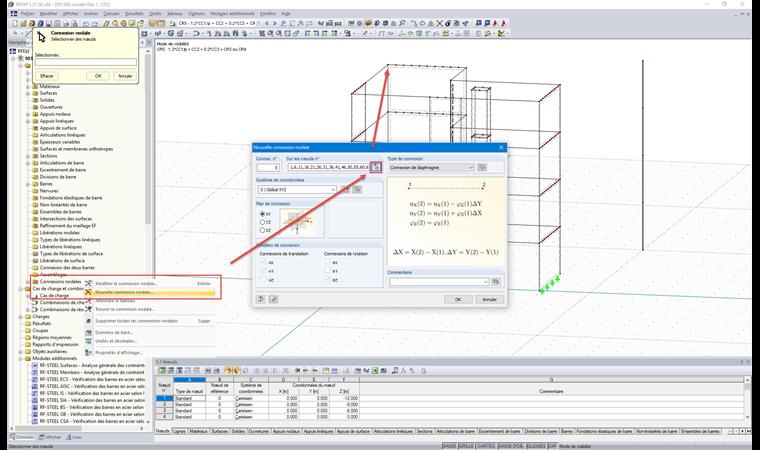Viewport: 760px width, 450px height.
Task: Click the RF-STEEL EC3 module icon in the navigator
Action: [35, 379]
